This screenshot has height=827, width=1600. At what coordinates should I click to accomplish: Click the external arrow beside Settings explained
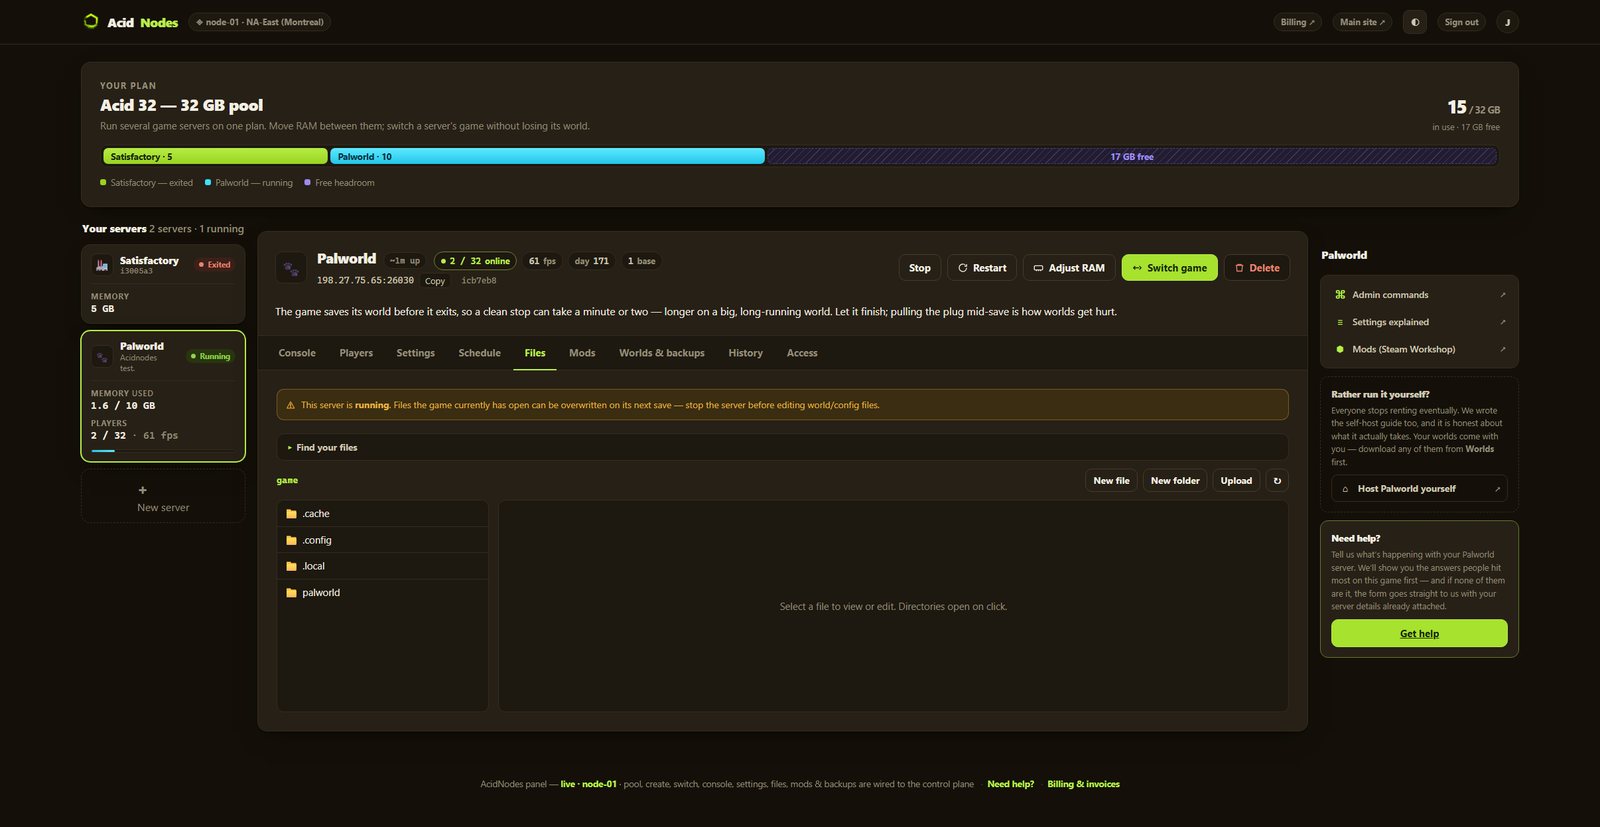pyautogui.click(x=1502, y=322)
